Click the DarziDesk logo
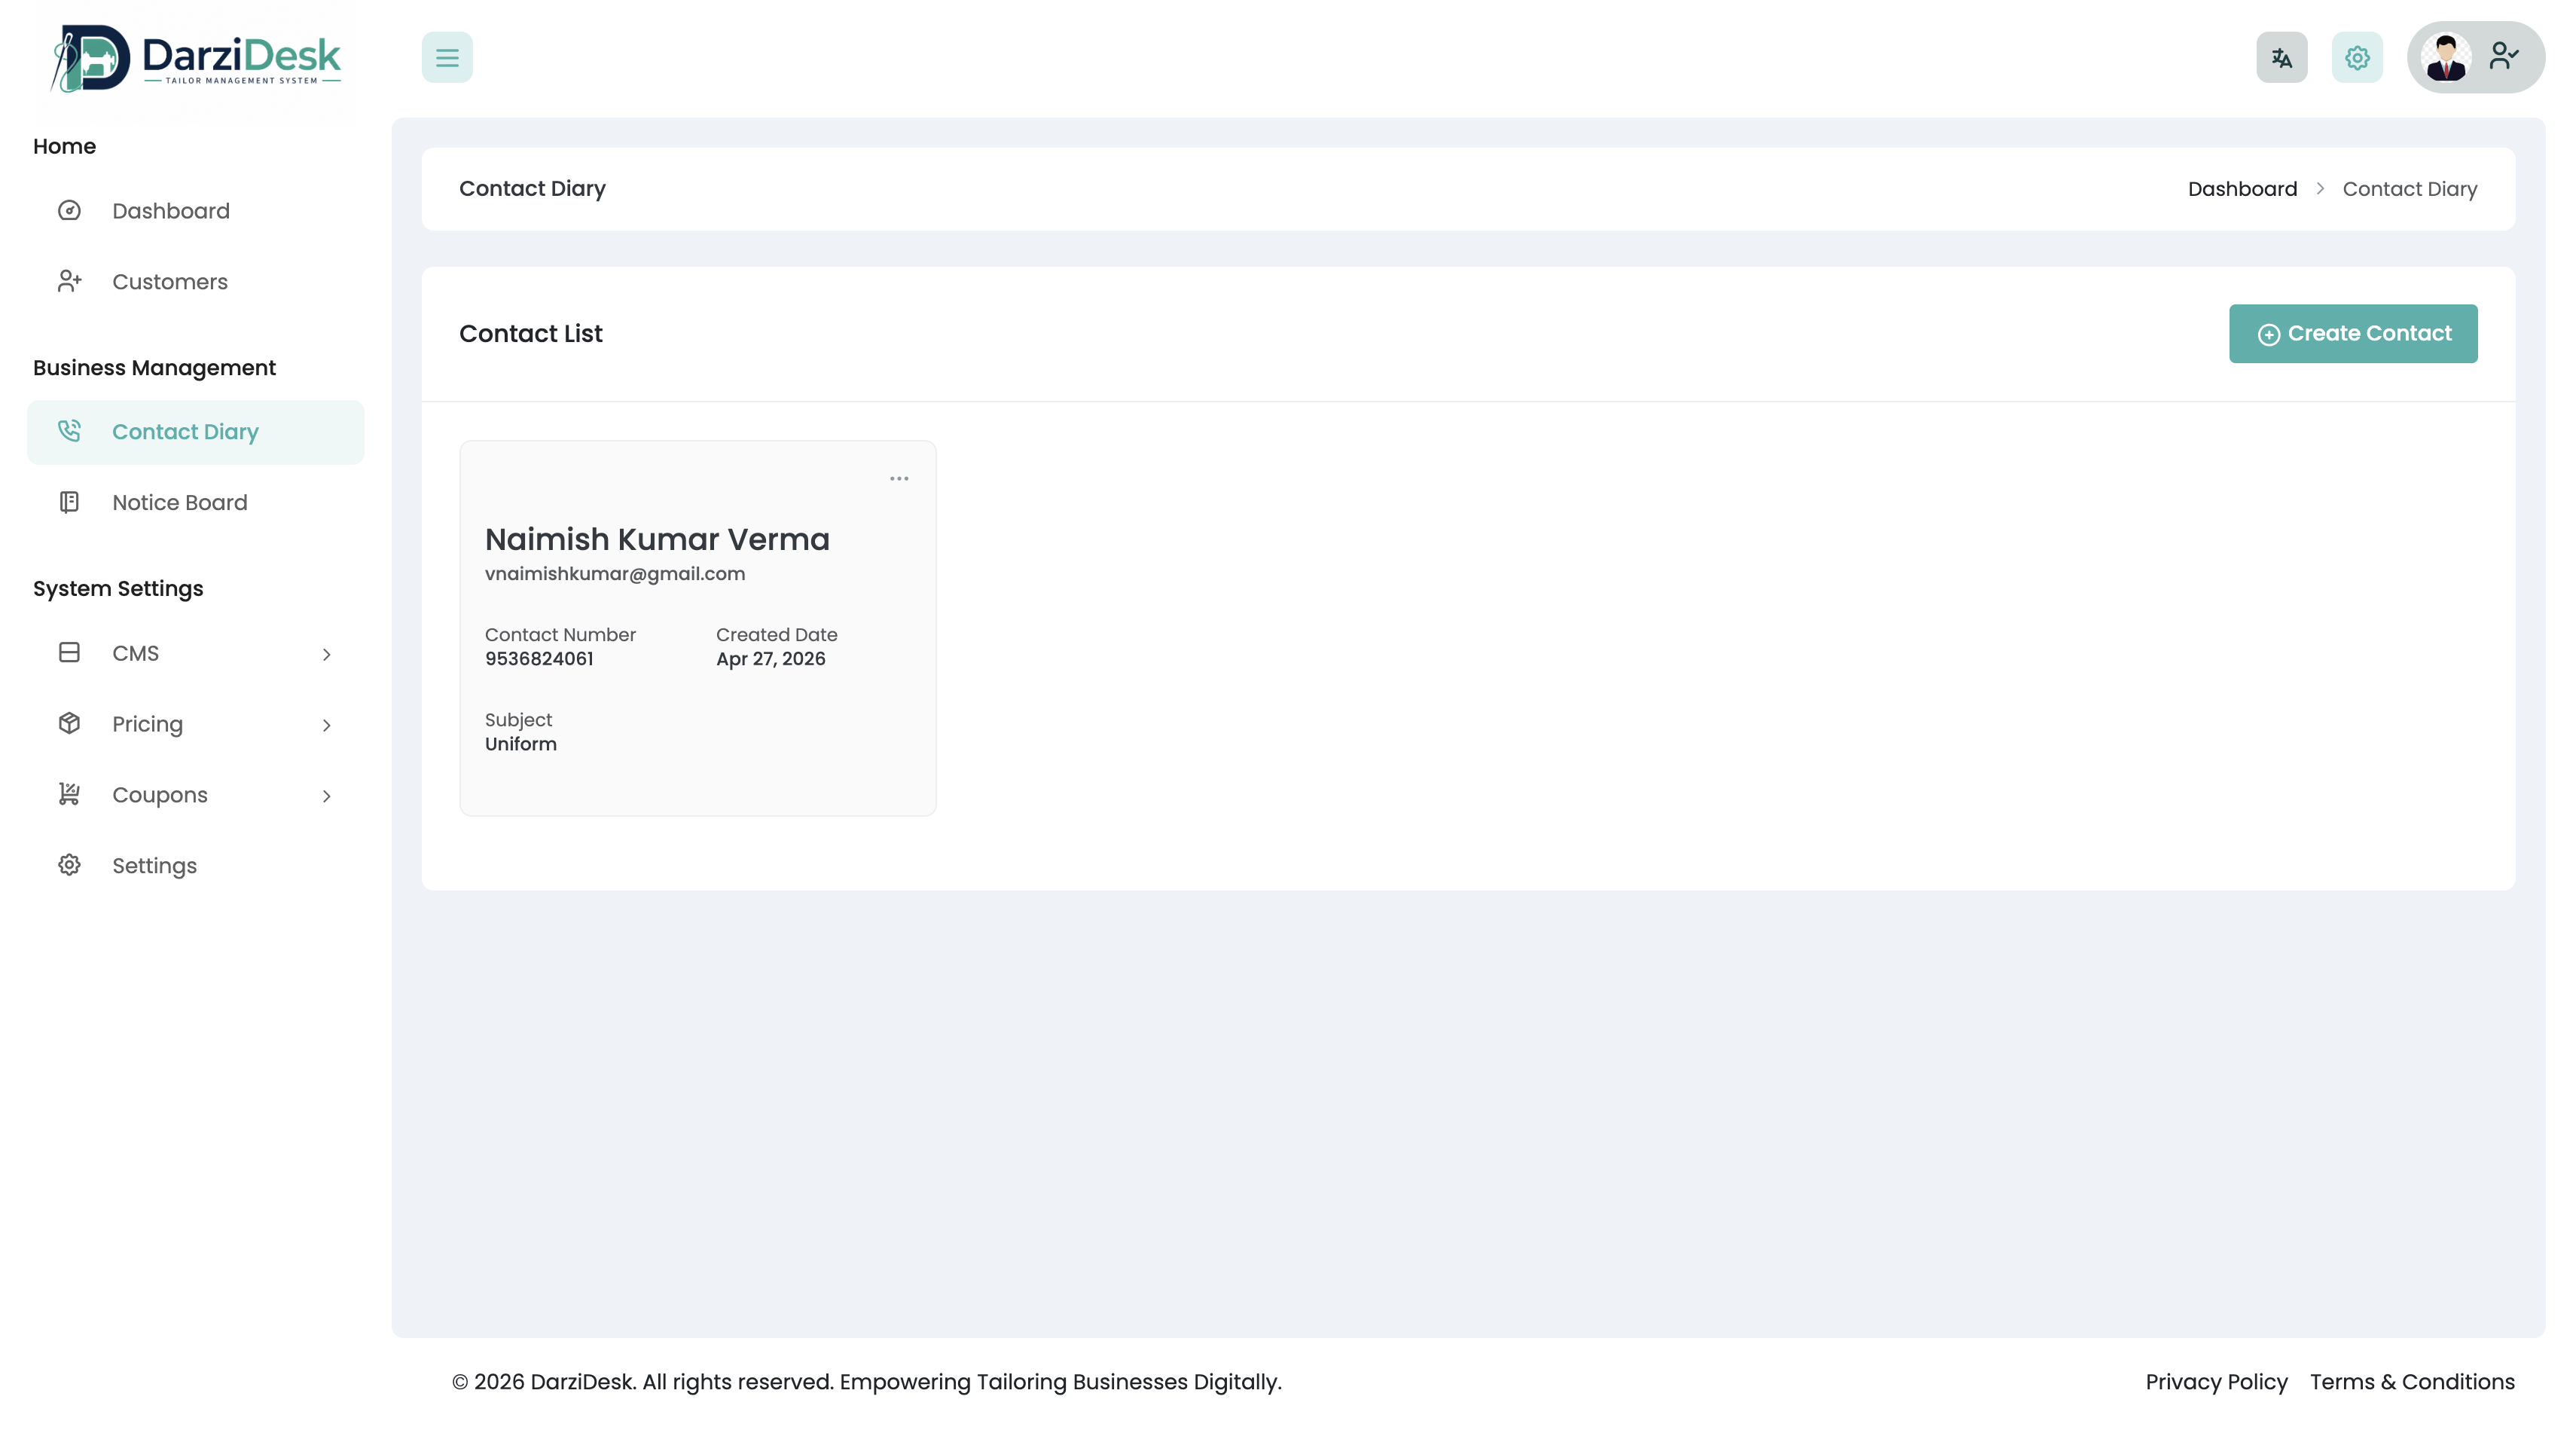This screenshot has height=1430, width=2576. [x=196, y=58]
